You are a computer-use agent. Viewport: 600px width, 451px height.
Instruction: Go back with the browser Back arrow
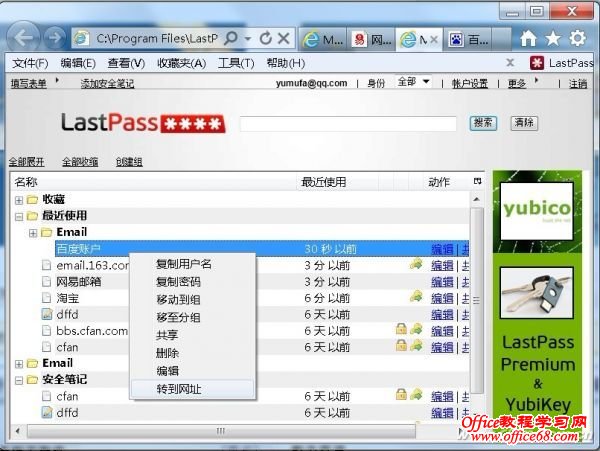pyautogui.click(x=23, y=38)
